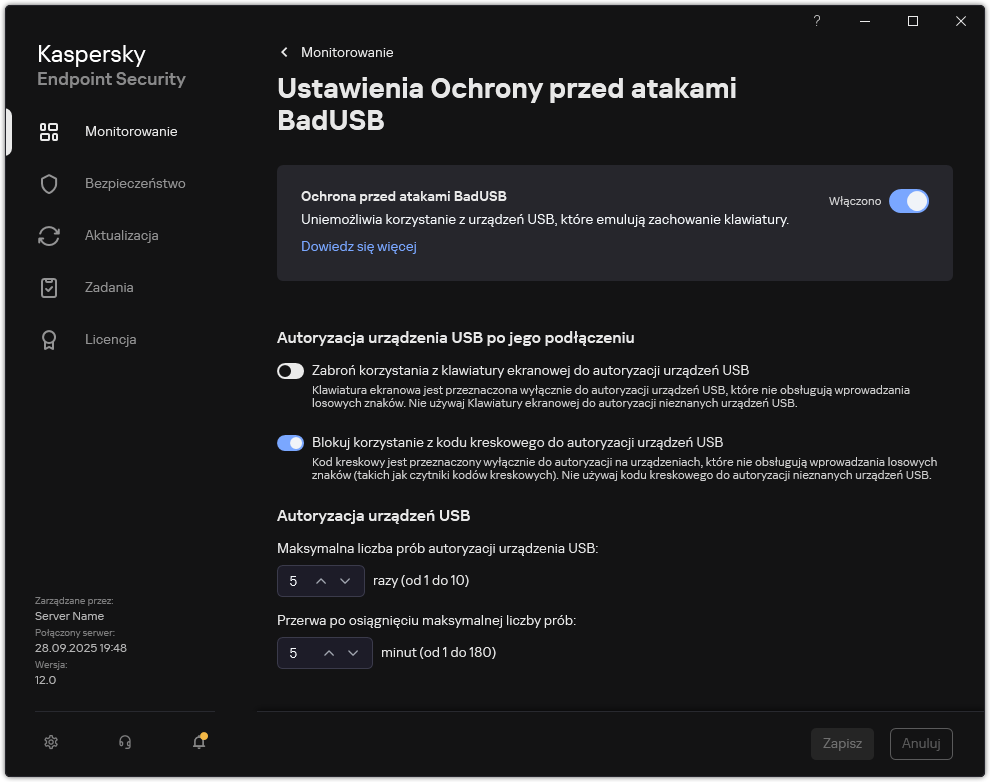
Task: Open Aktualizacja from the sidebar
Action: 49,235
